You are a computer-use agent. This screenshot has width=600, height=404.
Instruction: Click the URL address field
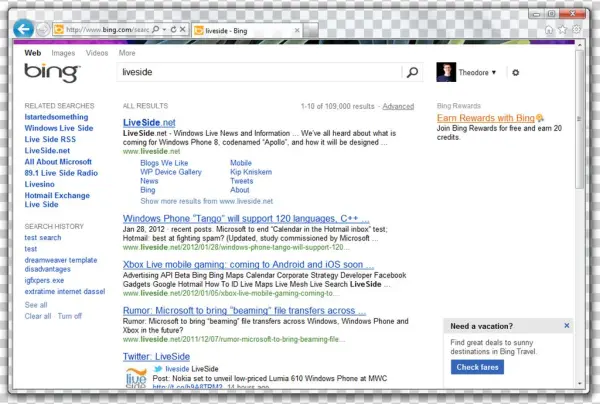tap(107, 29)
